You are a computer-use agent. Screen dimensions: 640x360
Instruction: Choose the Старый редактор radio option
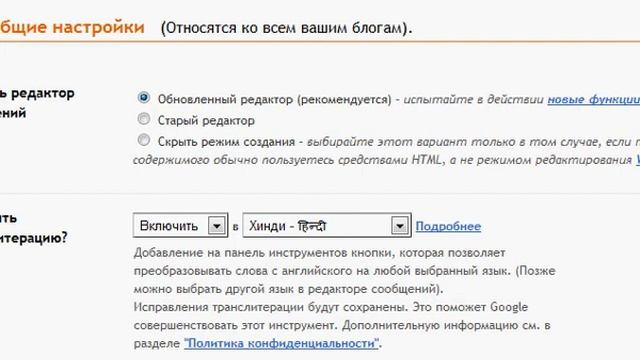pyautogui.click(x=144, y=119)
